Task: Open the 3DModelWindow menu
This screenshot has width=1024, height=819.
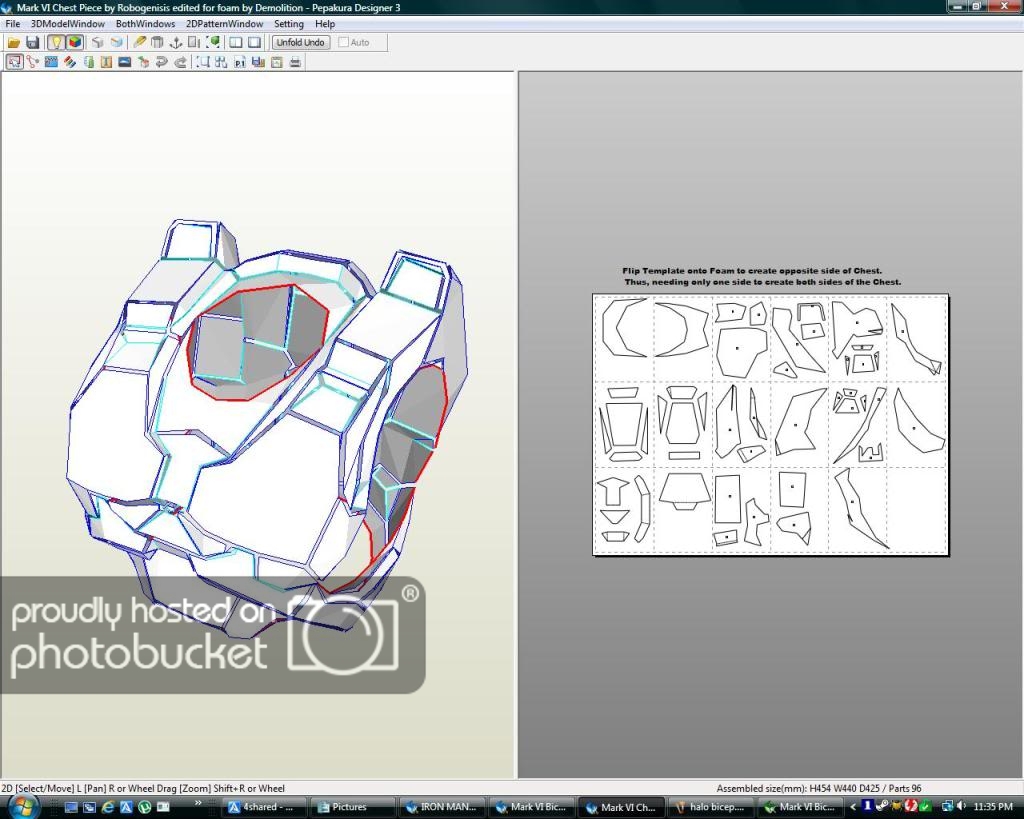Action: 68,24
